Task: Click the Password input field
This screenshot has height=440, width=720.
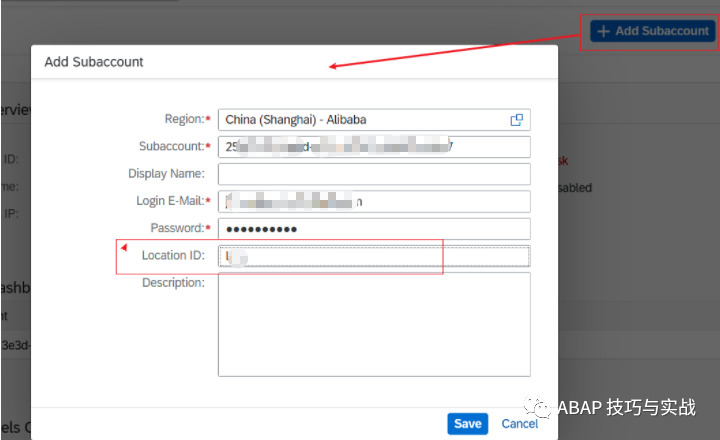Action: tap(374, 229)
